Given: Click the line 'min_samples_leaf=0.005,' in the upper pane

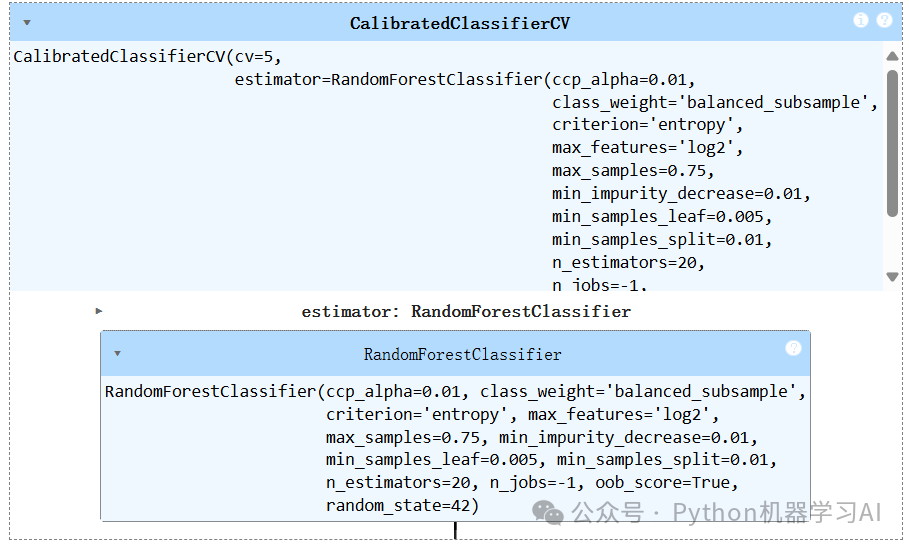Looking at the screenshot, I should [x=662, y=217].
